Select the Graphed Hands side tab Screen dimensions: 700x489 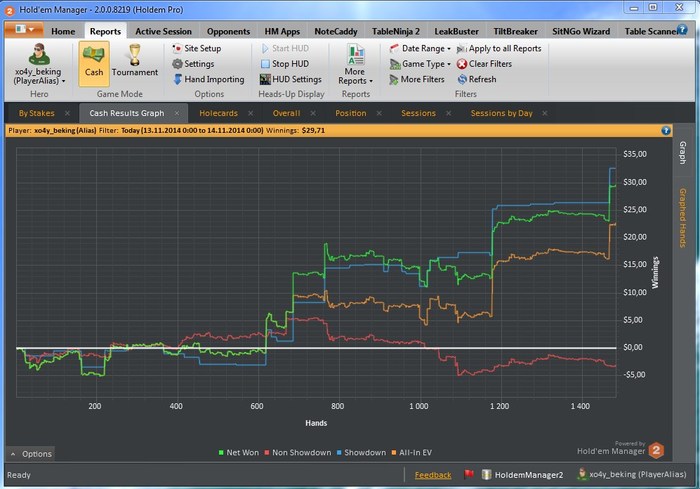click(x=683, y=218)
